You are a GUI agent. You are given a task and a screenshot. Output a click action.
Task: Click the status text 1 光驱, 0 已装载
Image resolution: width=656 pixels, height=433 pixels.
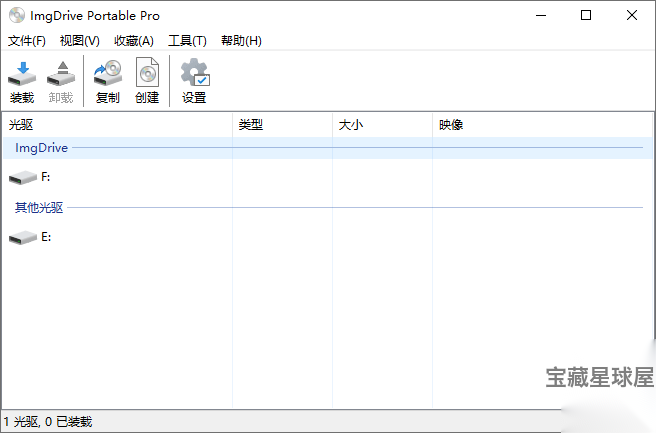(48, 421)
